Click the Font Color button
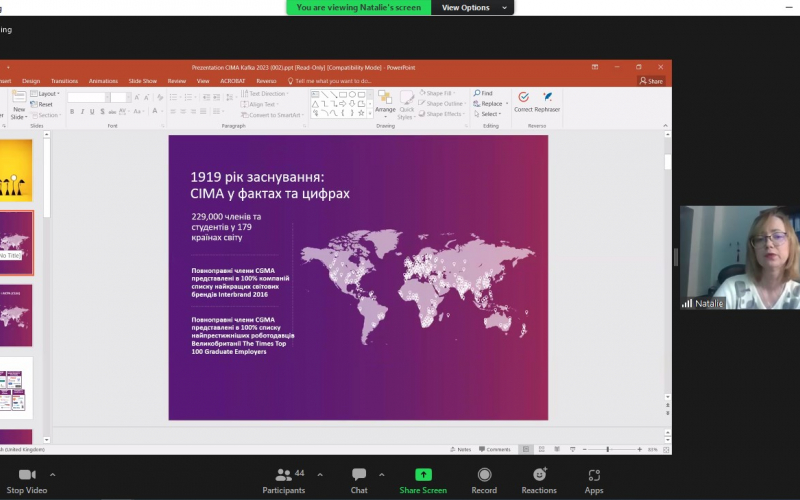800x500 pixels. click(x=155, y=111)
